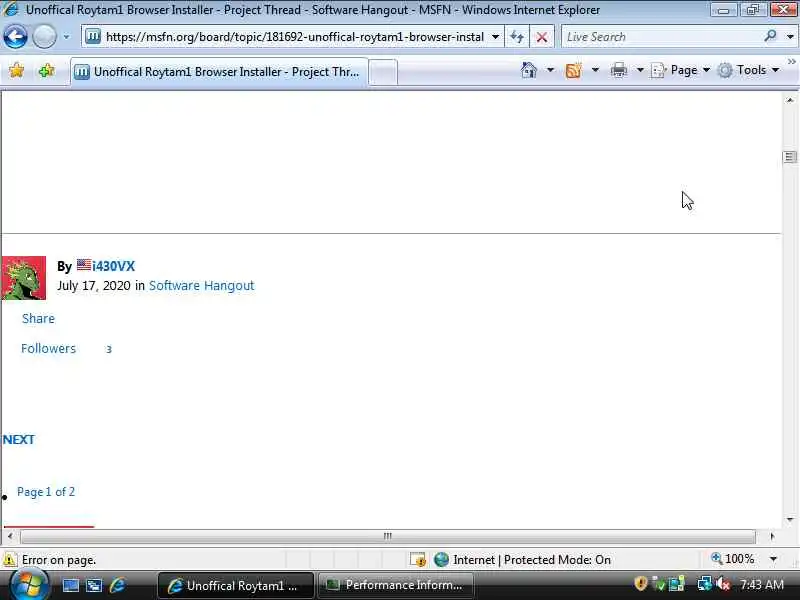The image size is (800, 600).
Task: Open a new blank tab
Action: (383, 72)
